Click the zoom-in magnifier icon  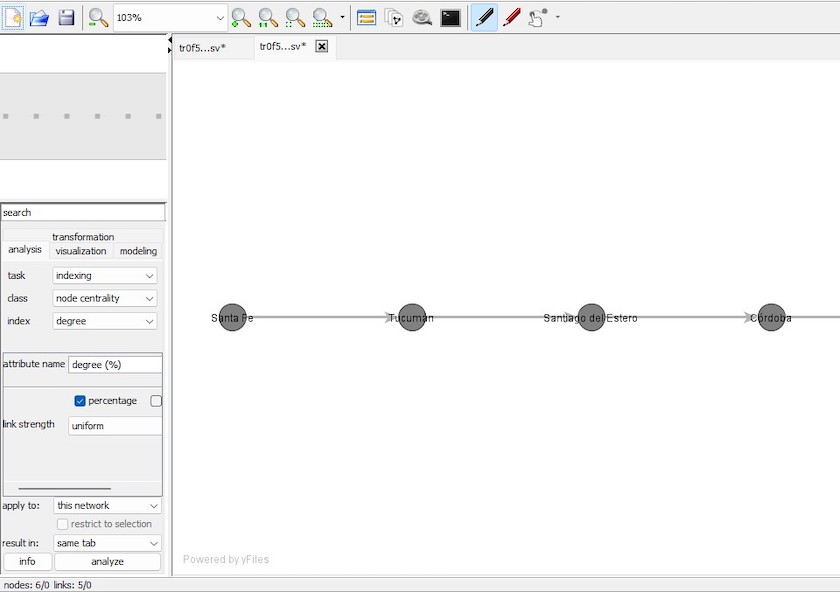[241, 17]
